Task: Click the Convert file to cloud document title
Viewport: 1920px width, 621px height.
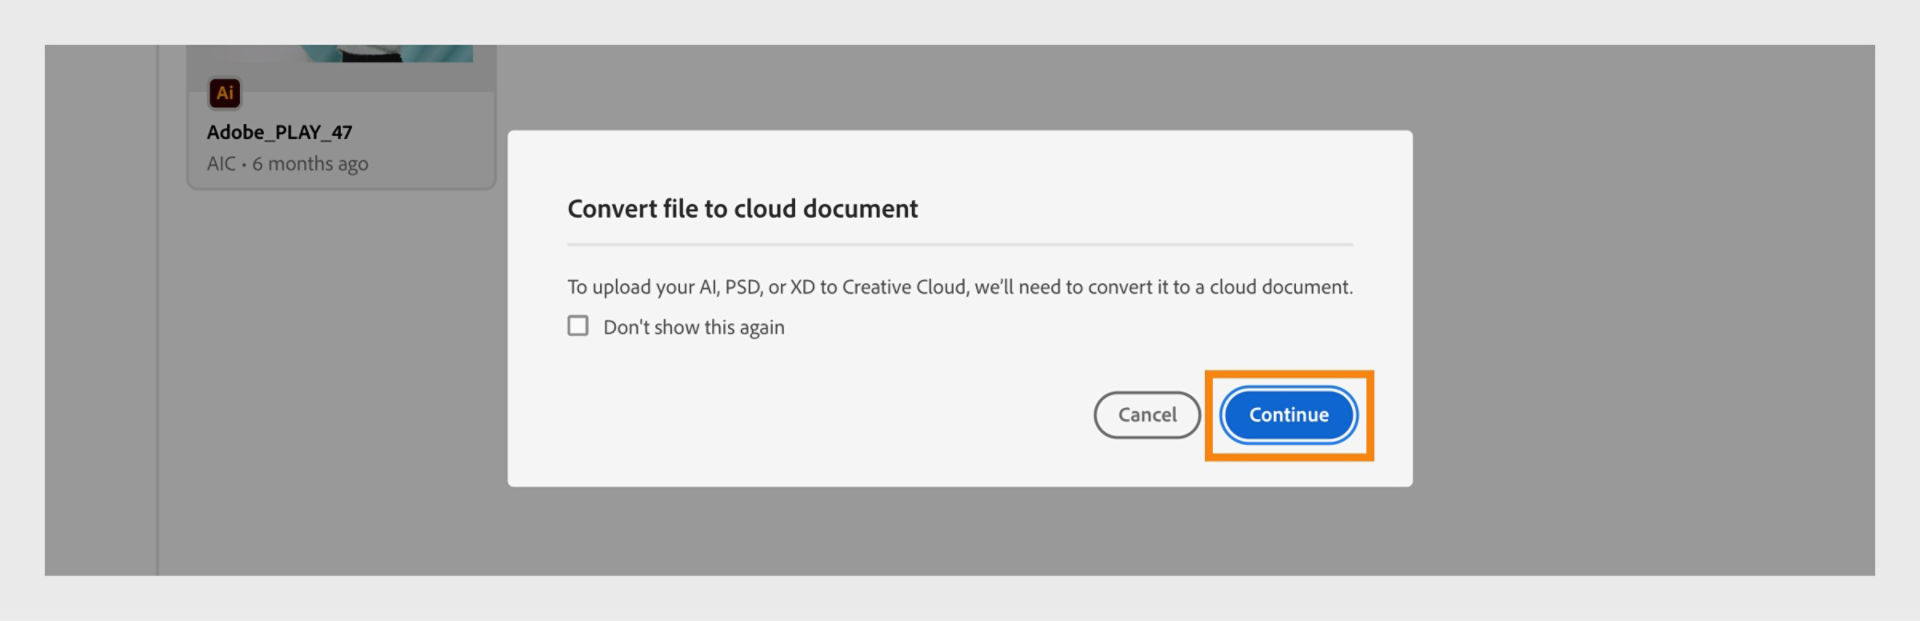Action: [x=742, y=208]
